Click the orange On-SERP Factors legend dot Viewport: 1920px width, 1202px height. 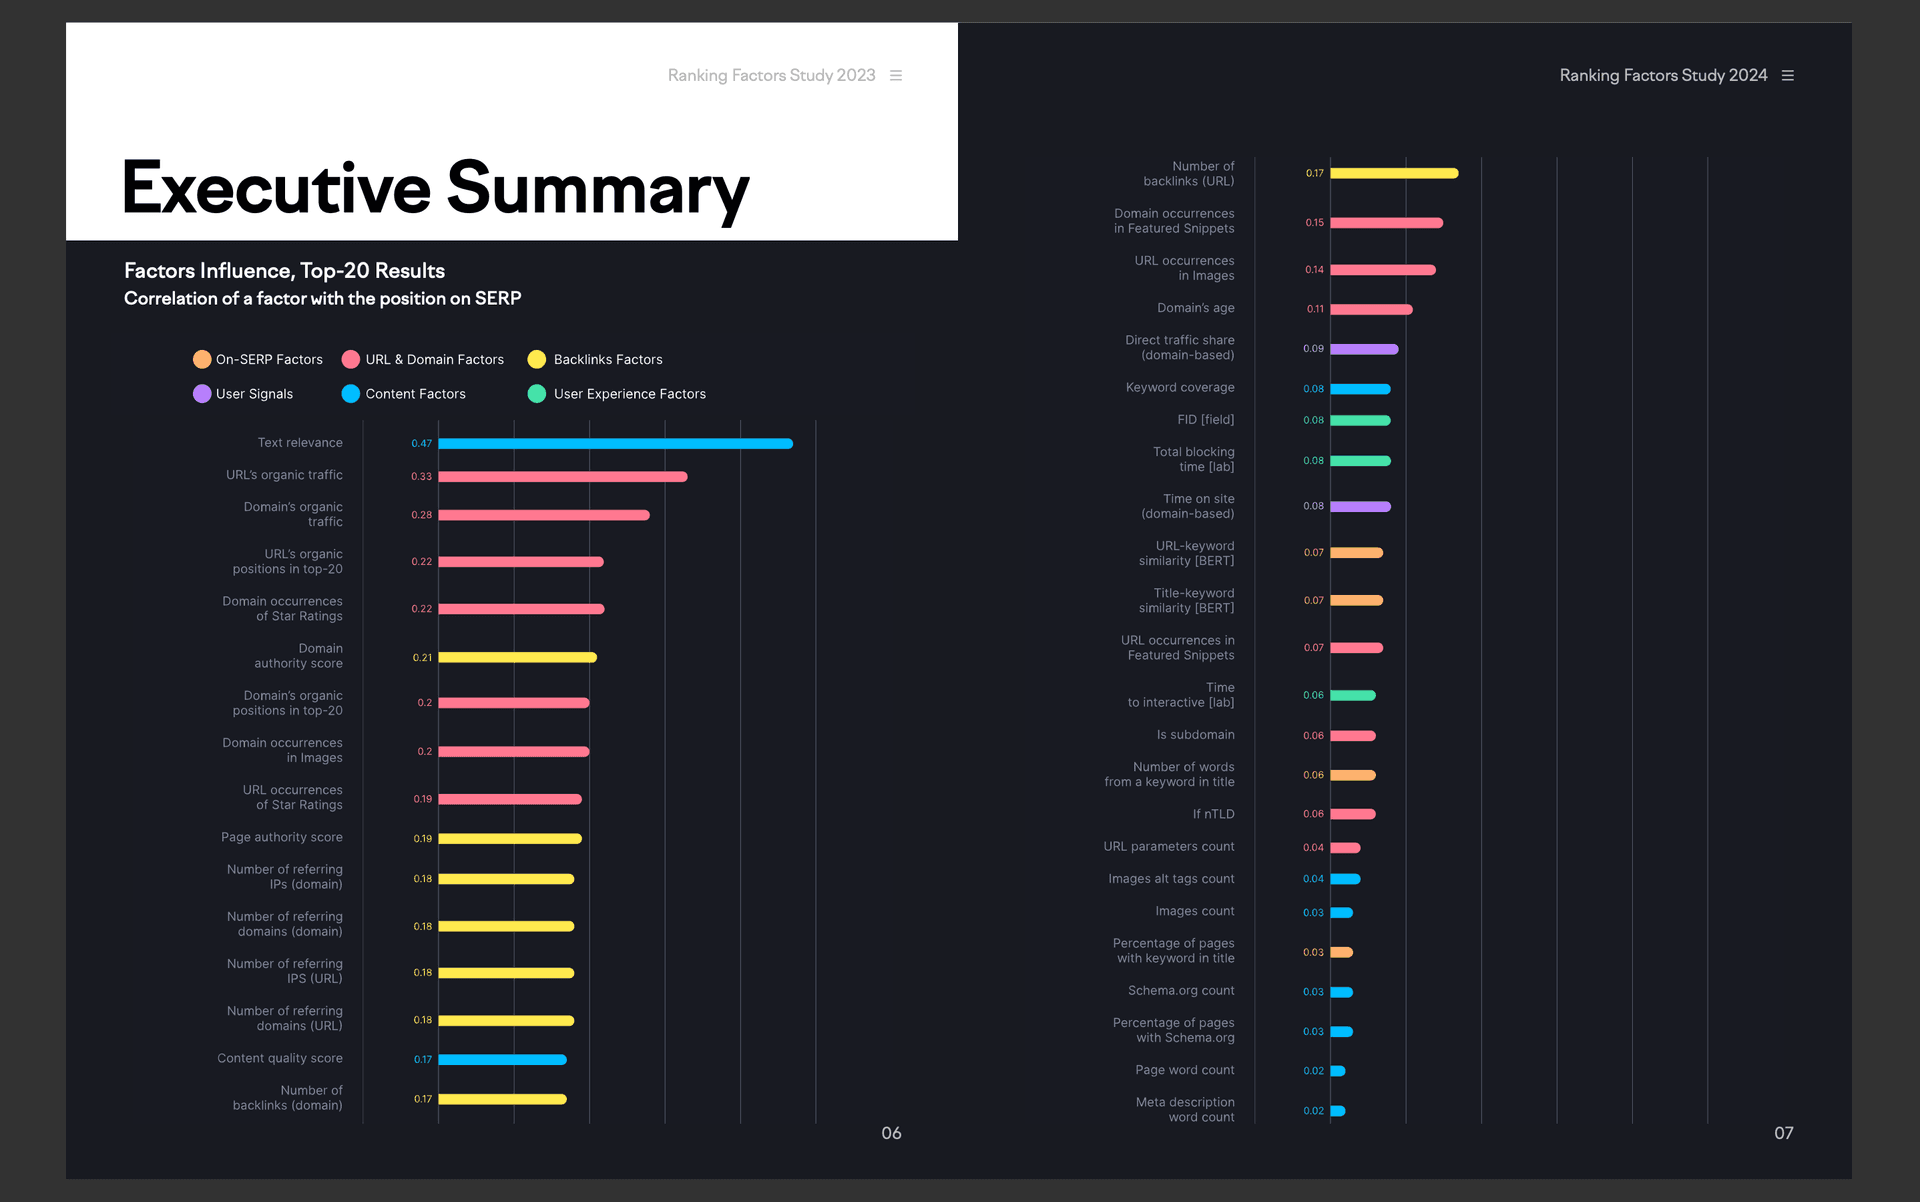click(202, 359)
